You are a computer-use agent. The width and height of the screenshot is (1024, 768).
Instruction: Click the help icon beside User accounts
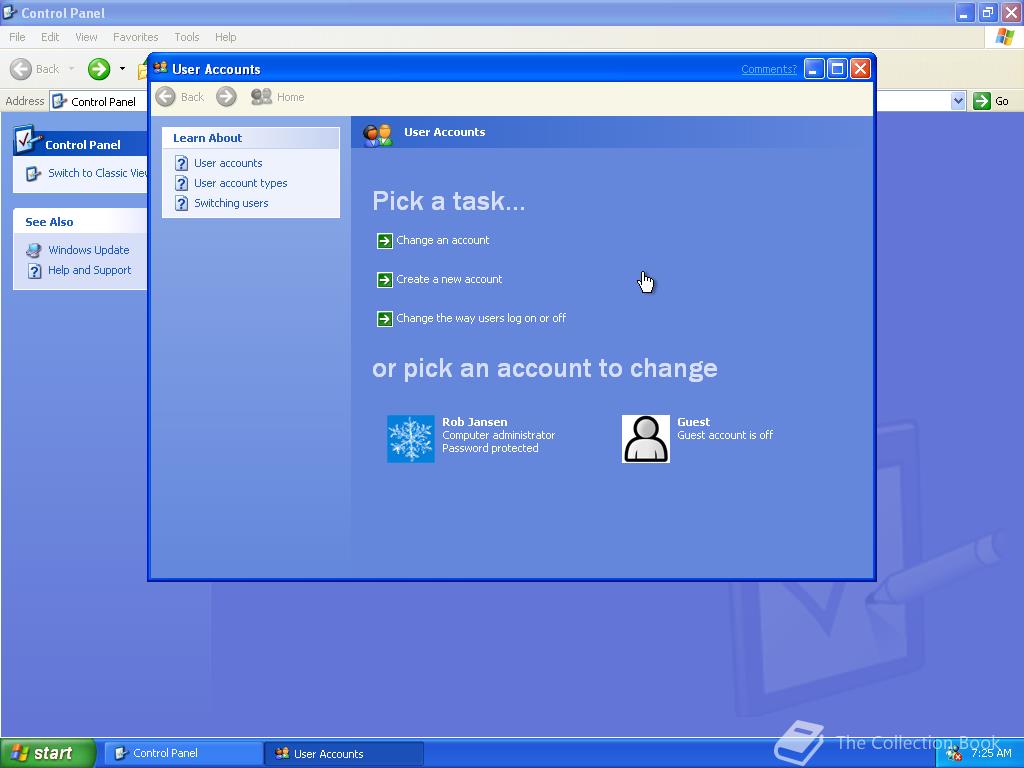click(182, 163)
